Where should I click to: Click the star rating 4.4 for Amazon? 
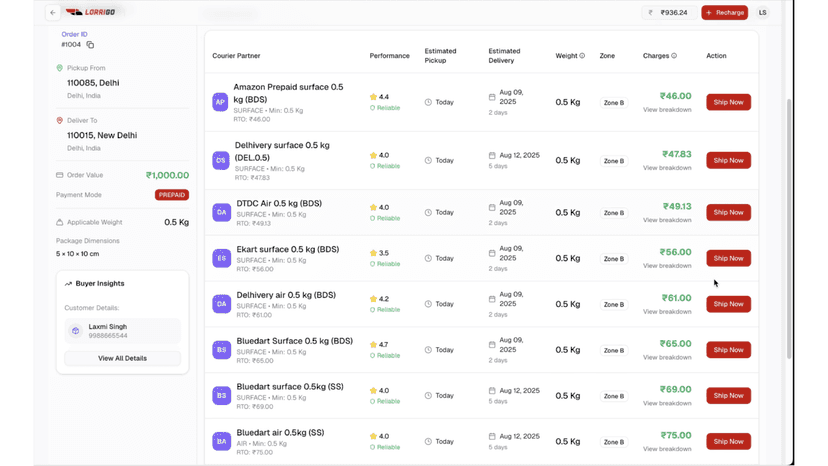[379, 97]
